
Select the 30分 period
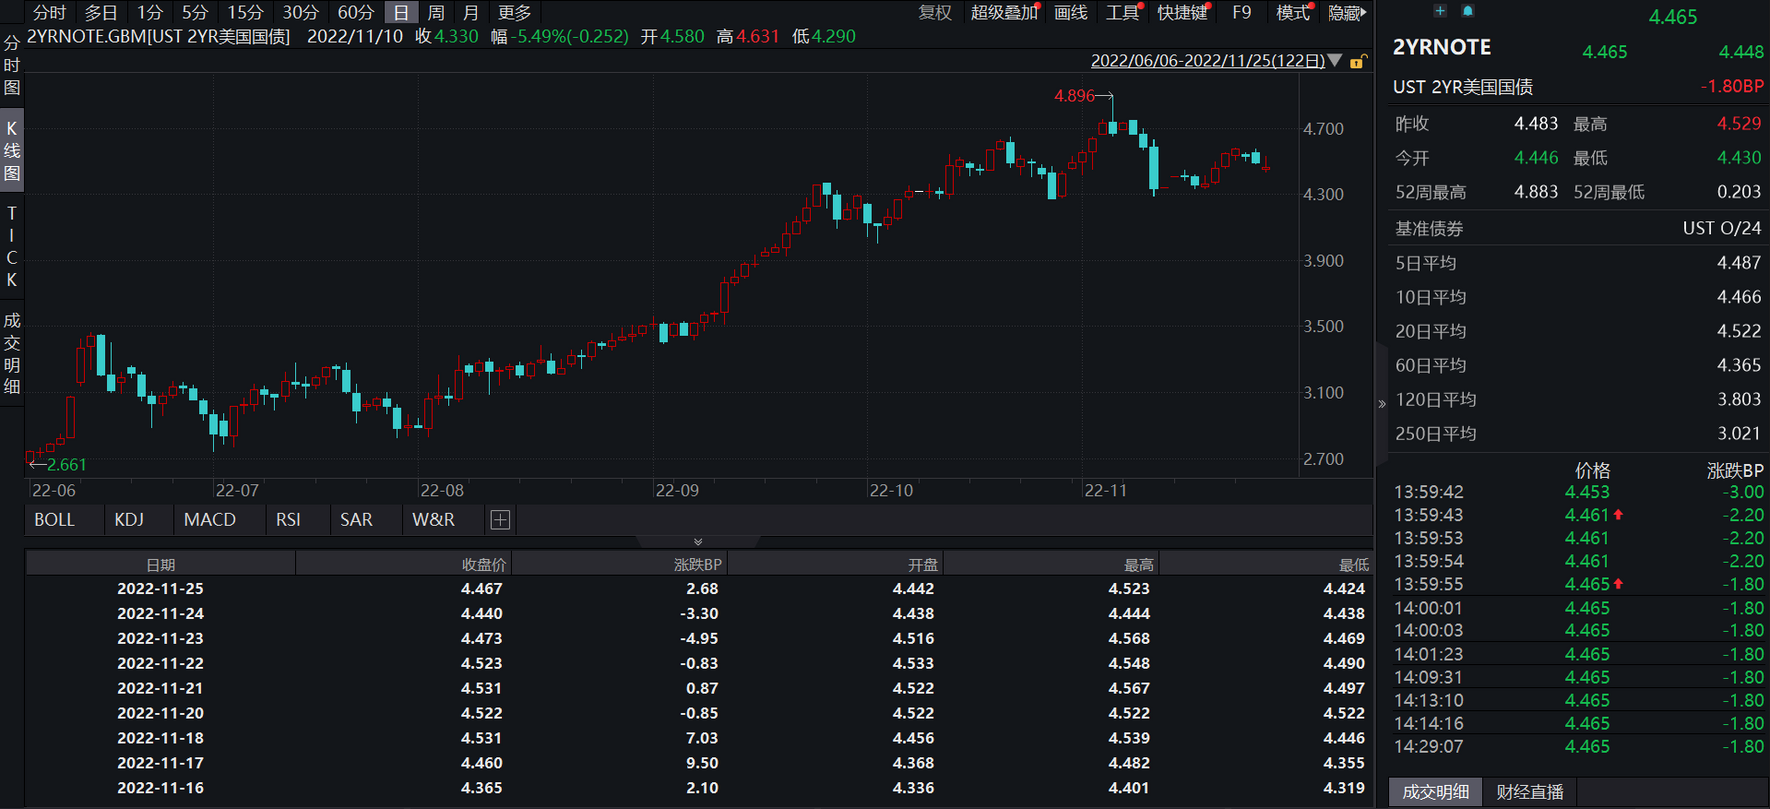coord(300,13)
